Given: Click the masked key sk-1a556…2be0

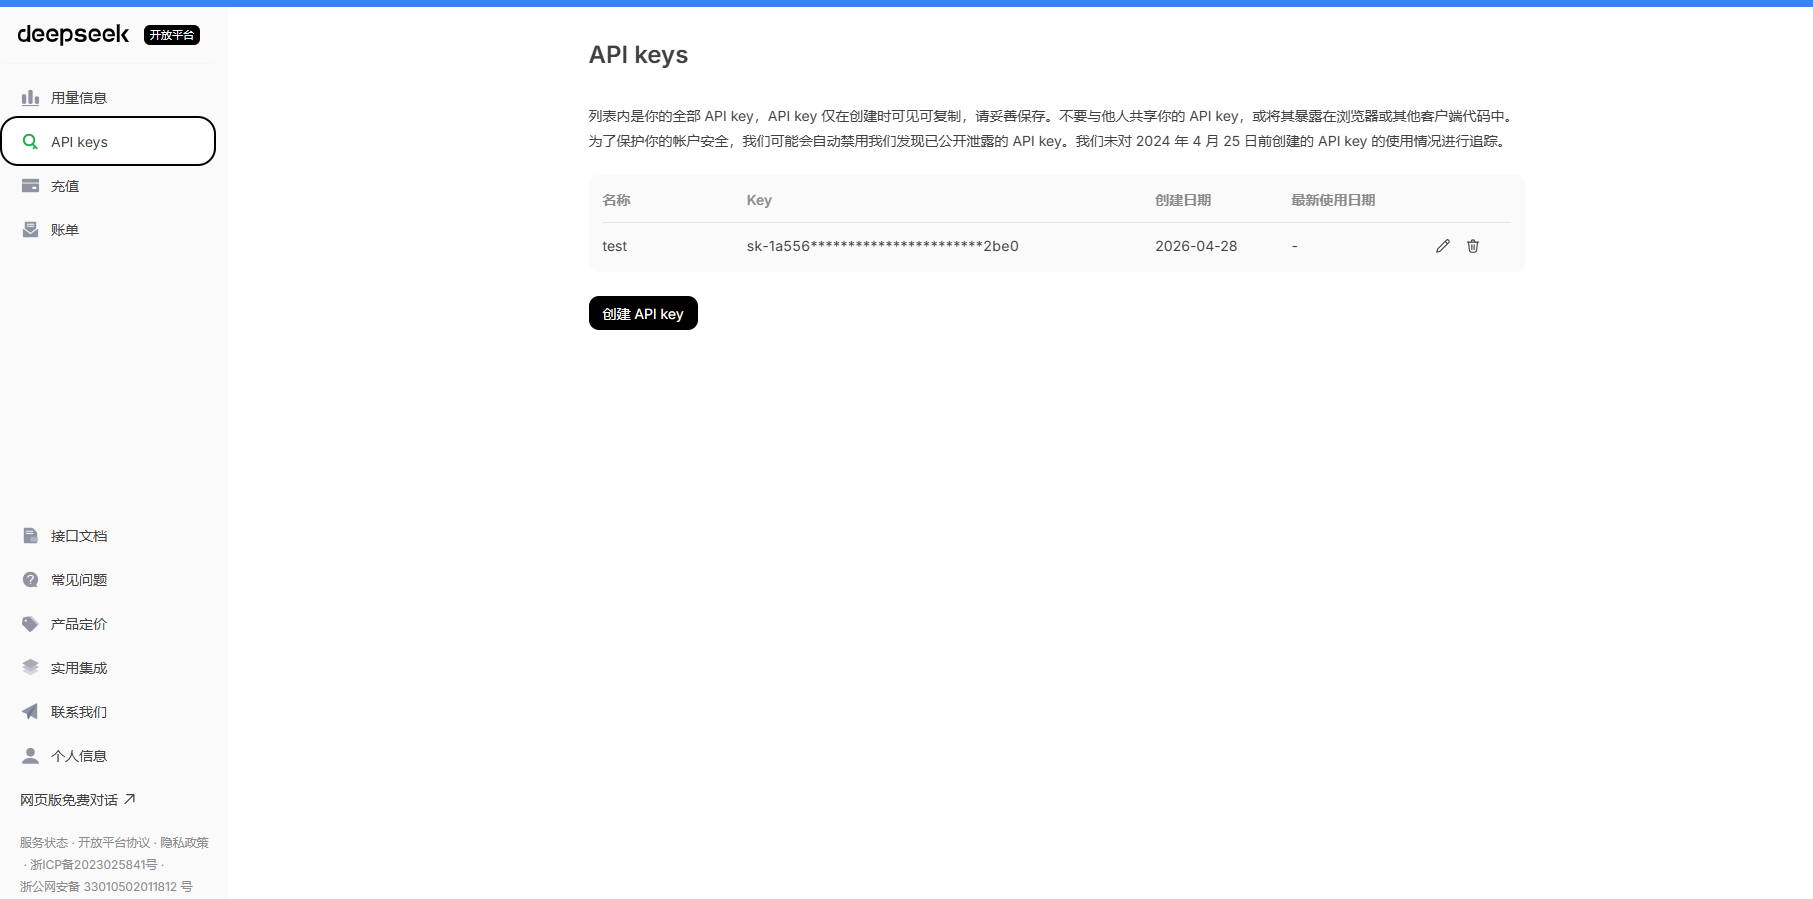Looking at the screenshot, I should pos(882,246).
